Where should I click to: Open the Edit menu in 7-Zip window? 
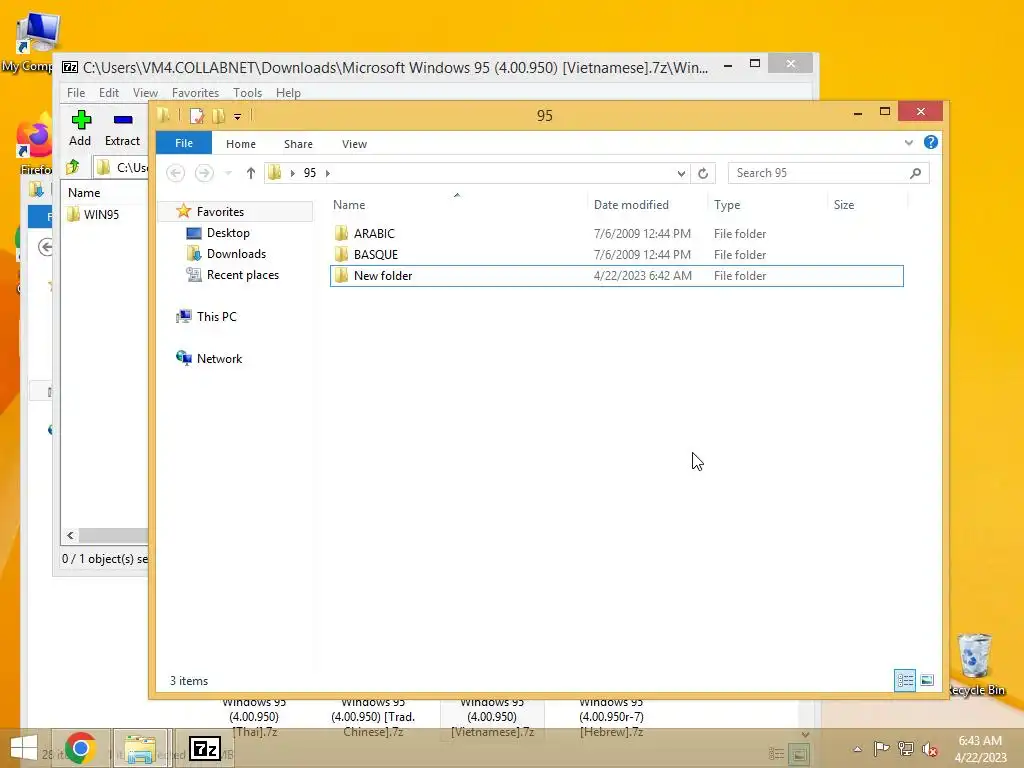pos(108,93)
